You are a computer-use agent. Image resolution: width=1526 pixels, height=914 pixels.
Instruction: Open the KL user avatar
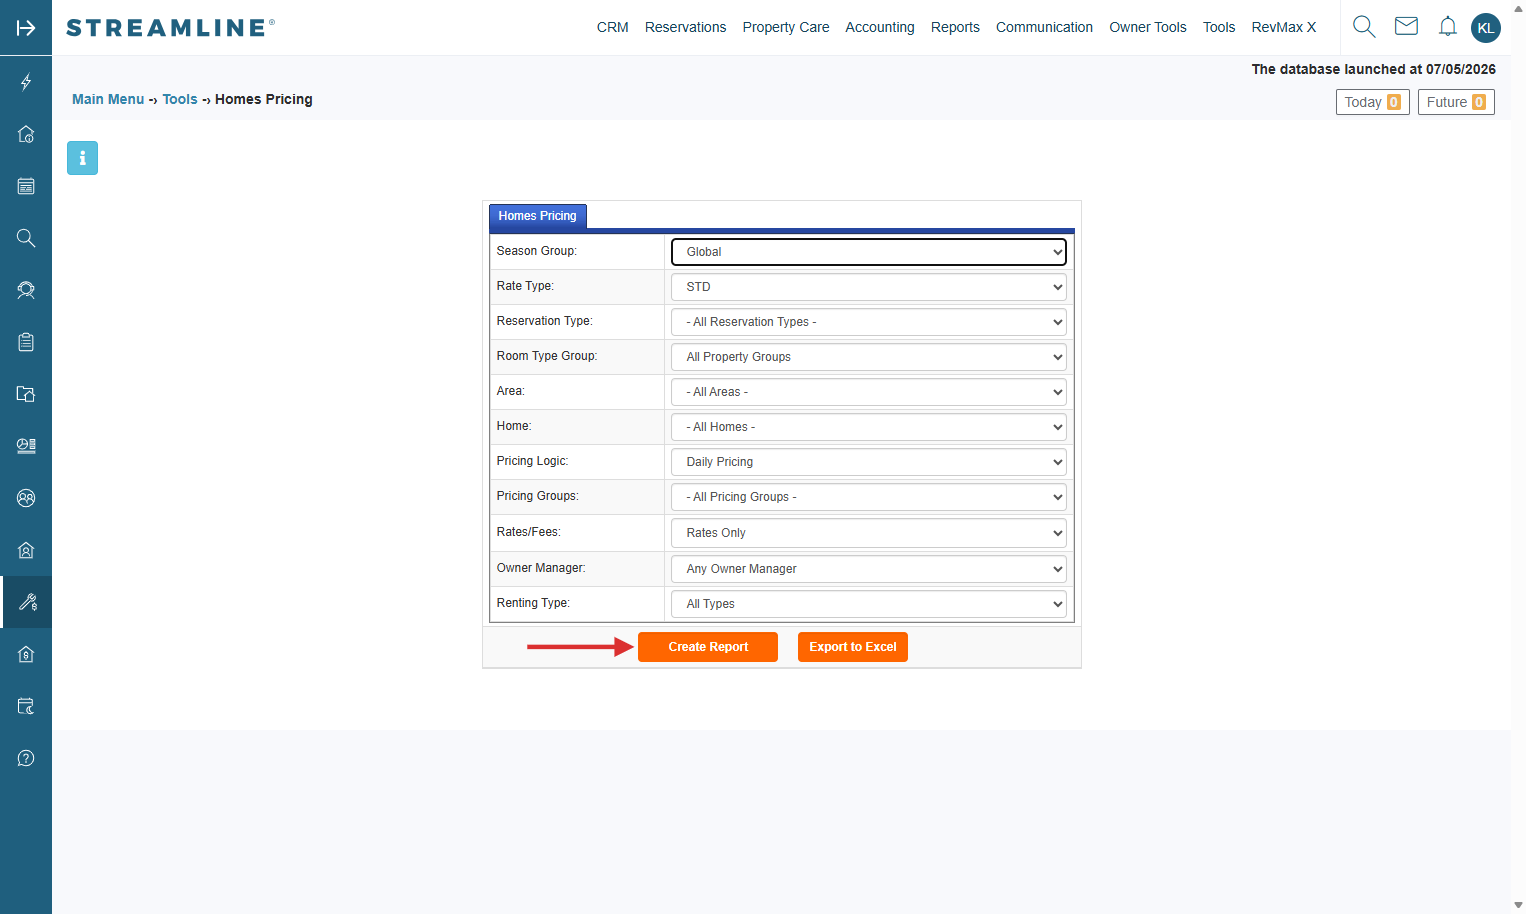pyautogui.click(x=1486, y=28)
